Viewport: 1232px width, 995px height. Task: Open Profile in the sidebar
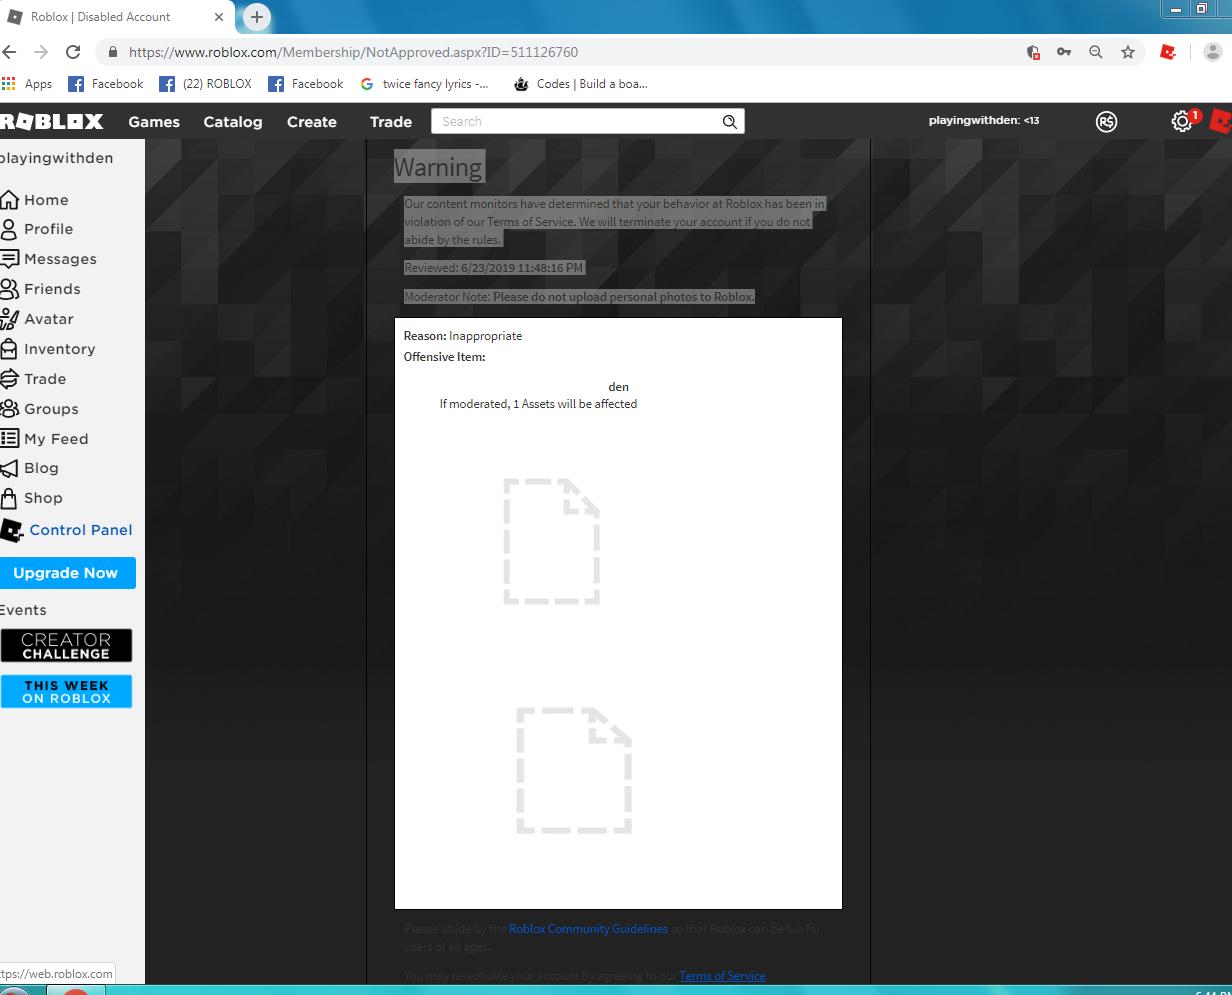click(38, 229)
